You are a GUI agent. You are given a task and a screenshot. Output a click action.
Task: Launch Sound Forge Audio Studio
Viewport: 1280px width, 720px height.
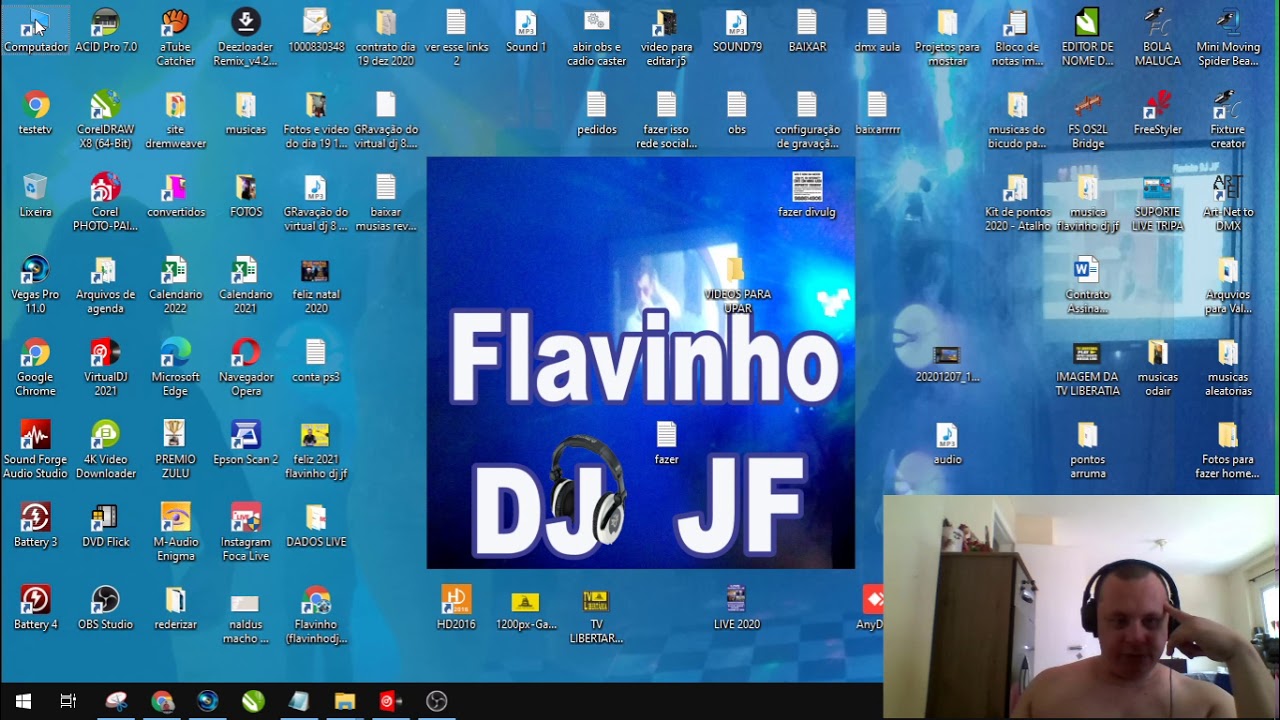coord(35,450)
